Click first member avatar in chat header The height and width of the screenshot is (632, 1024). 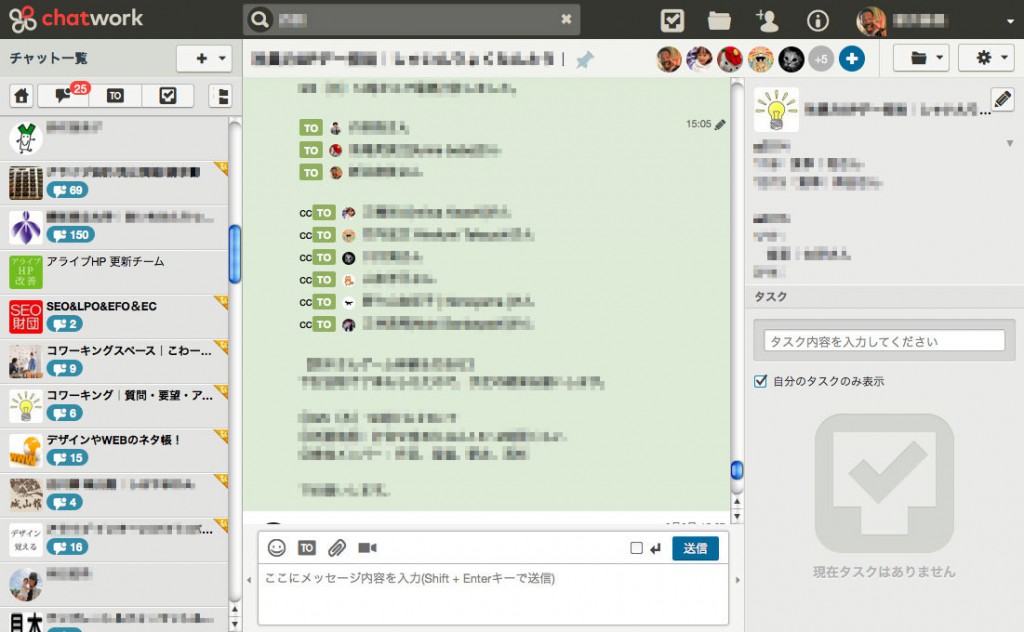click(x=669, y=59)
